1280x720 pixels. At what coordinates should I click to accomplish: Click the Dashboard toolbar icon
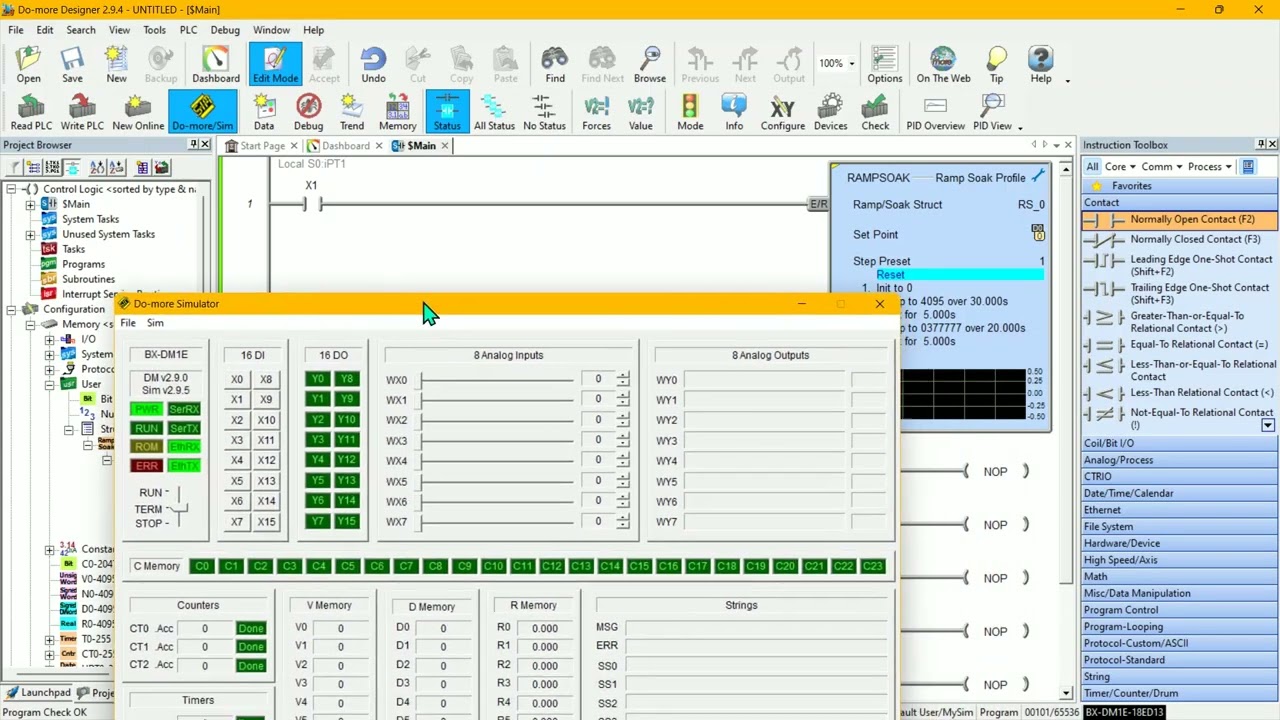pyautogui.click(x=216, y=65)
